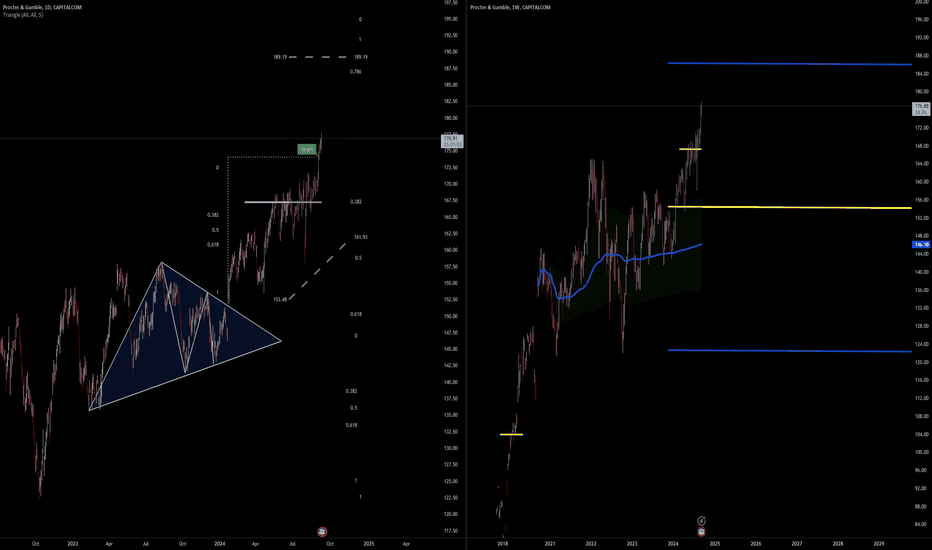The image size is (932, 550).
Task: Select the lower blue horizontal line on the weekly chart
Action: pos(789,351)
